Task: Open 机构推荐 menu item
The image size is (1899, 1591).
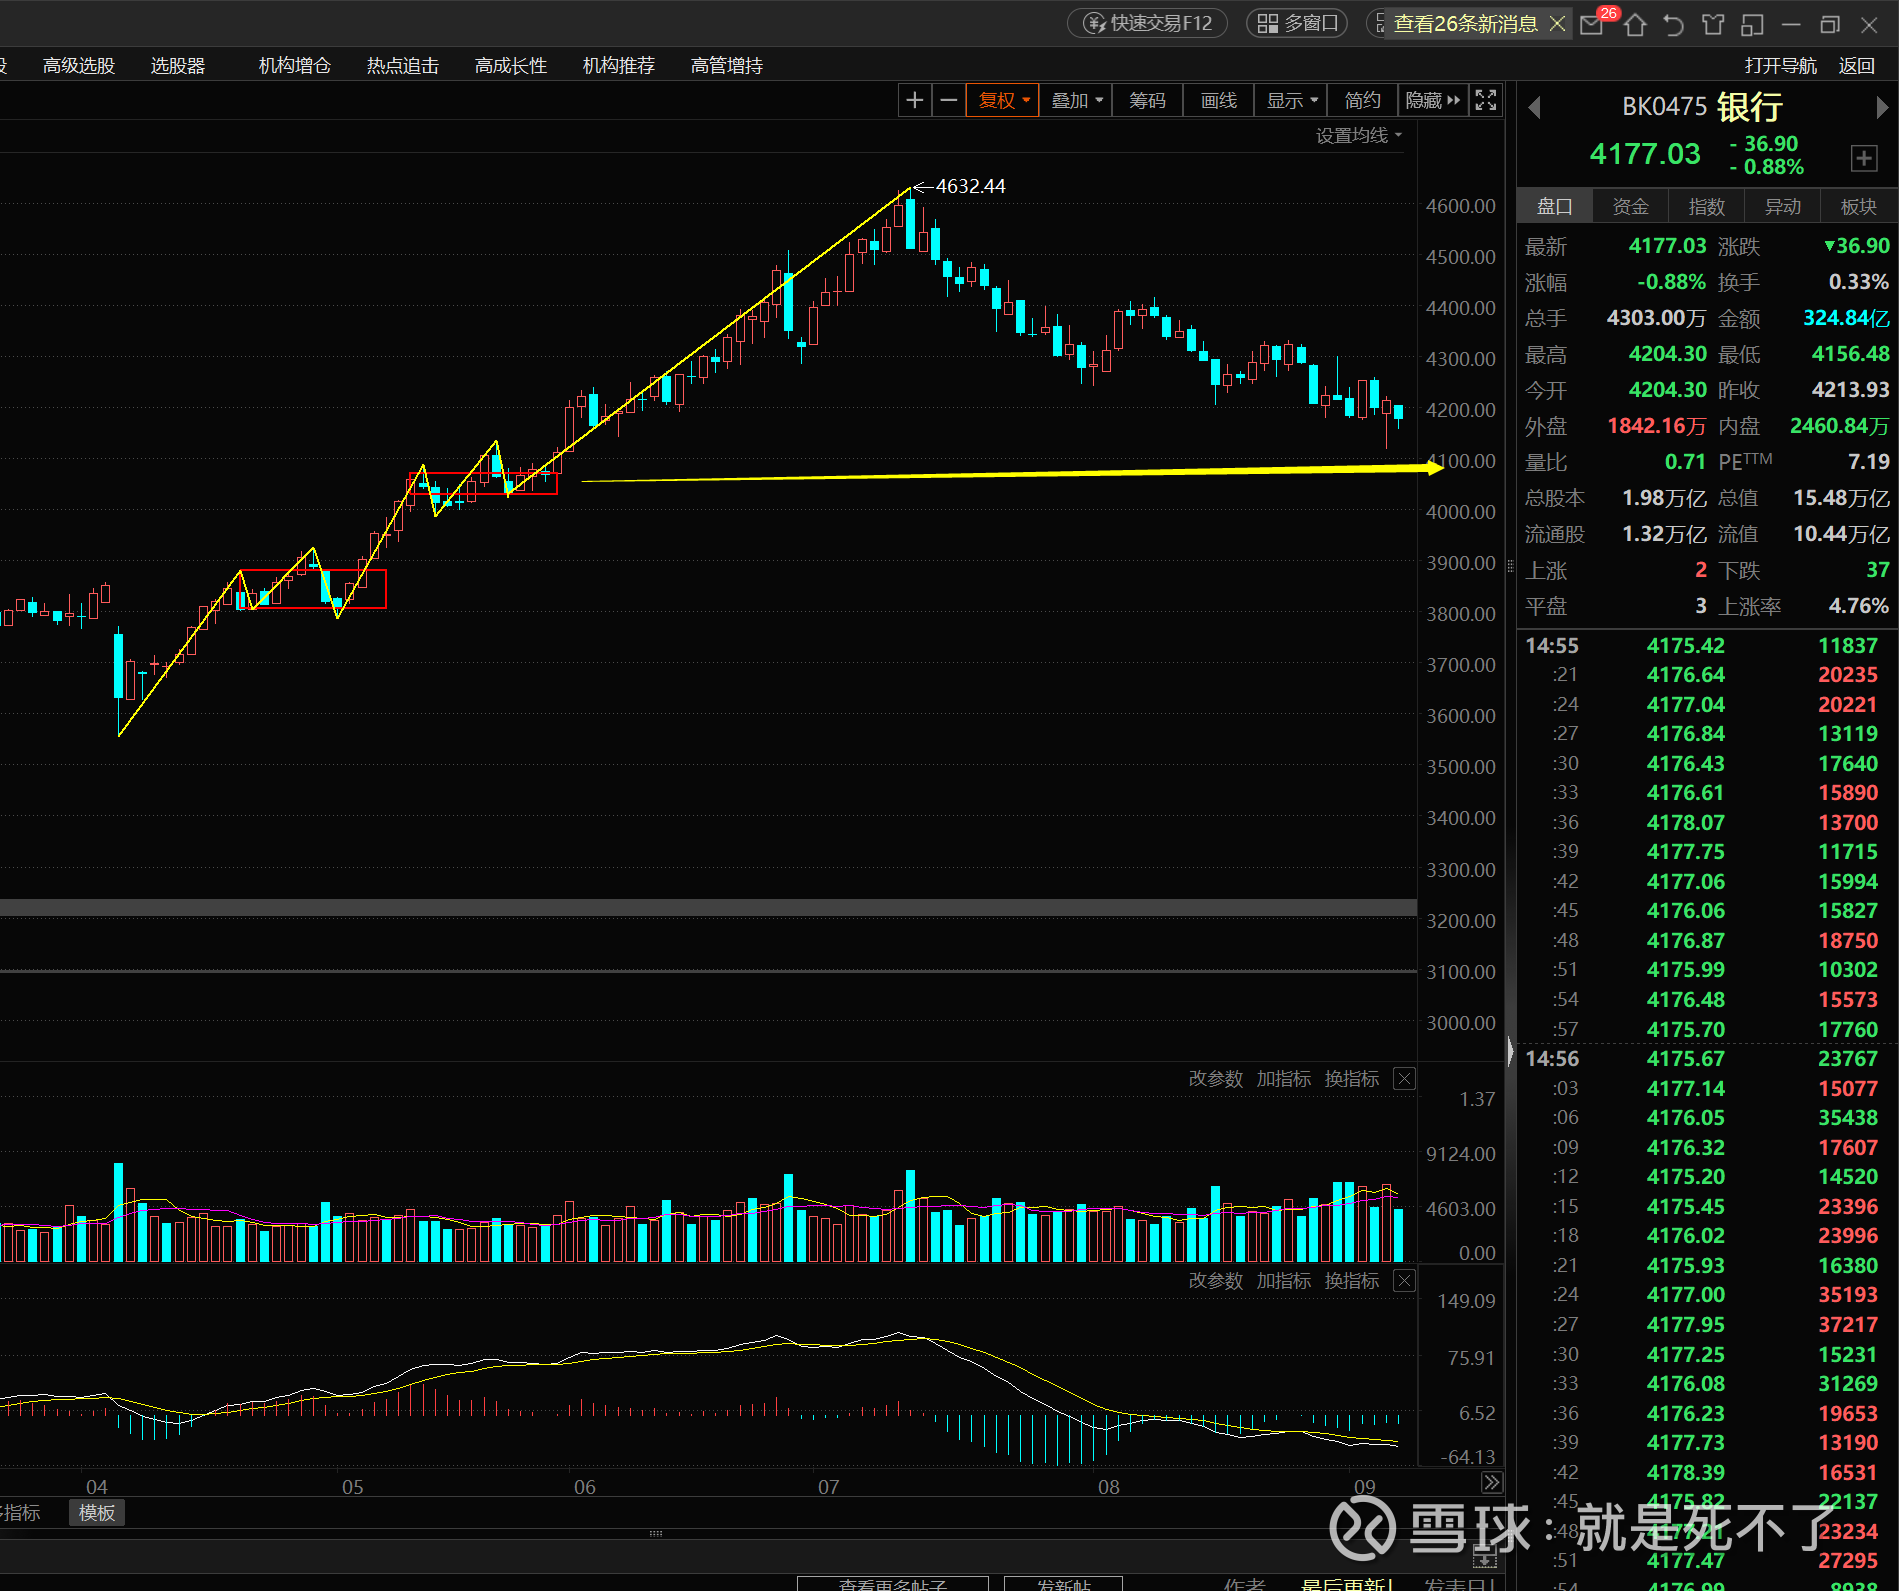Action: click(619, 65)
